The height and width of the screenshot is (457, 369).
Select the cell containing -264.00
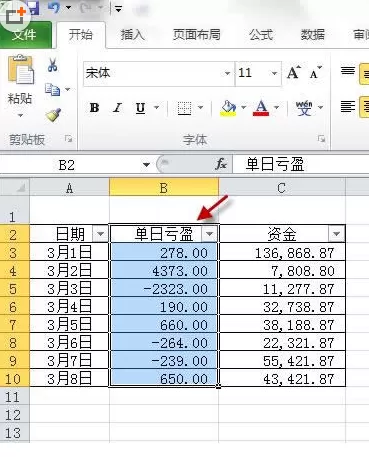tap(164, 342)
